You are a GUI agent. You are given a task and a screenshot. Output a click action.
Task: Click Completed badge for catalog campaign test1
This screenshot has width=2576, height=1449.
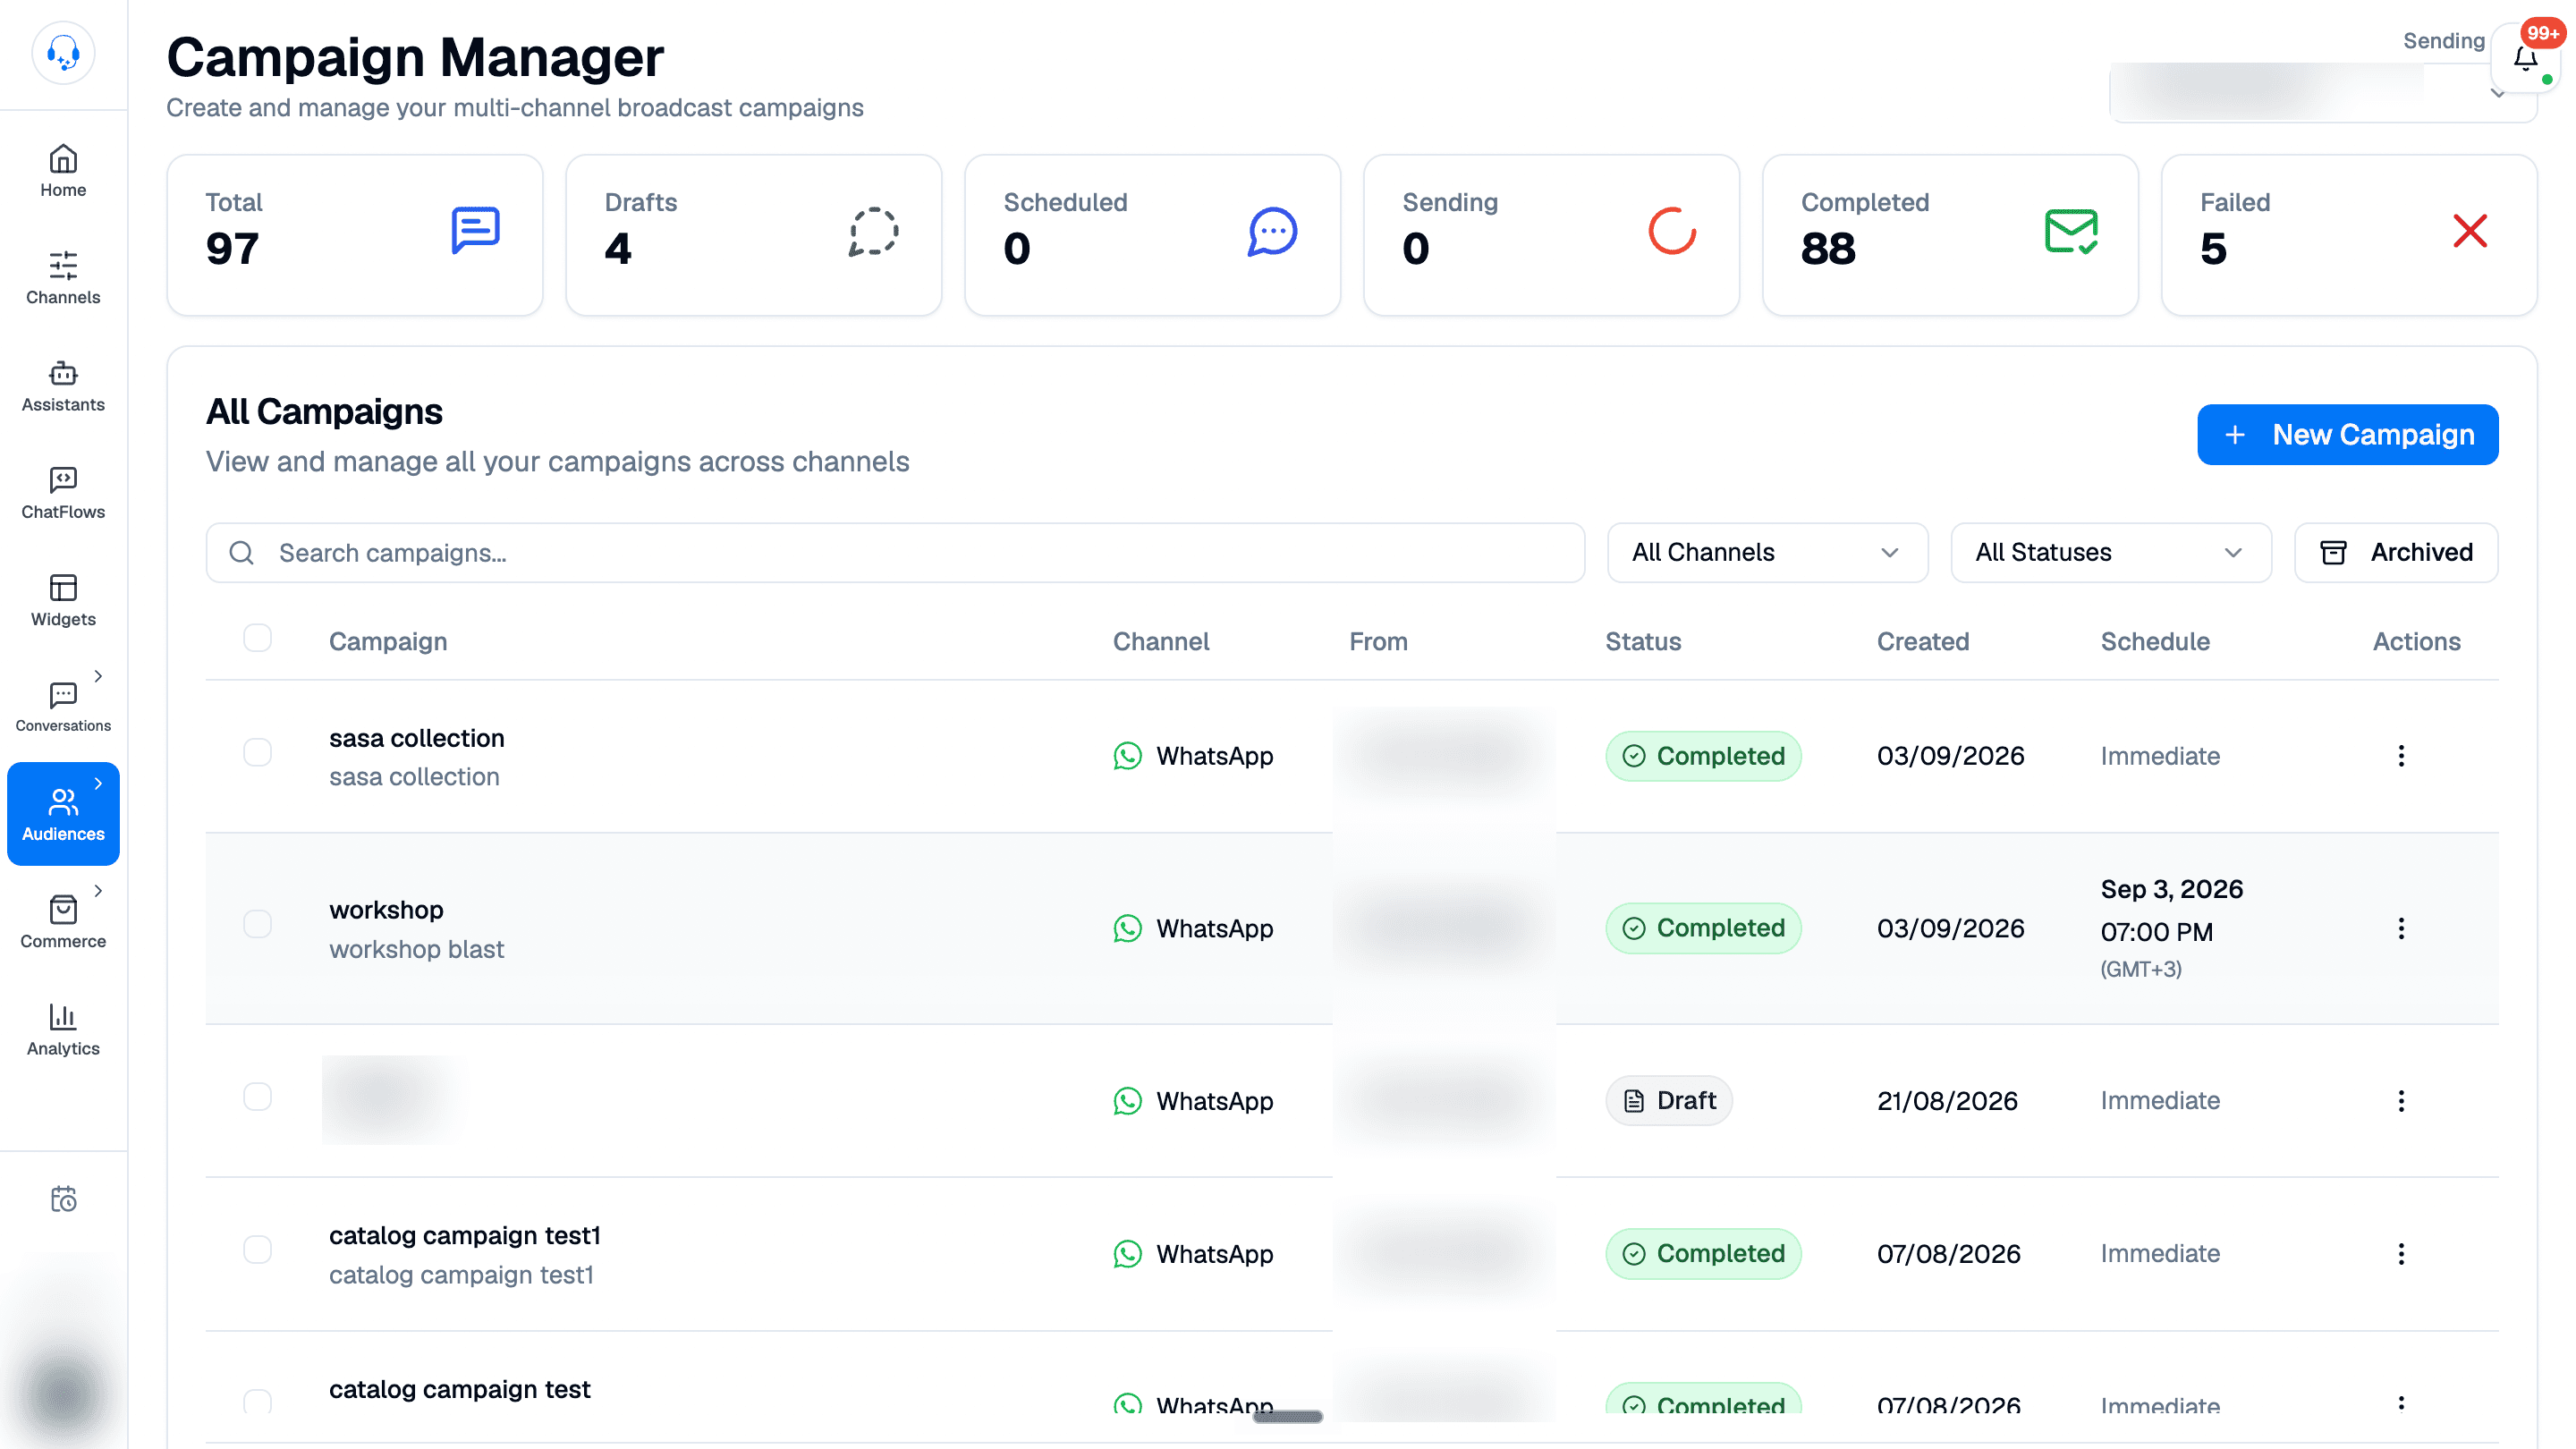[x=1703, y=1253]
